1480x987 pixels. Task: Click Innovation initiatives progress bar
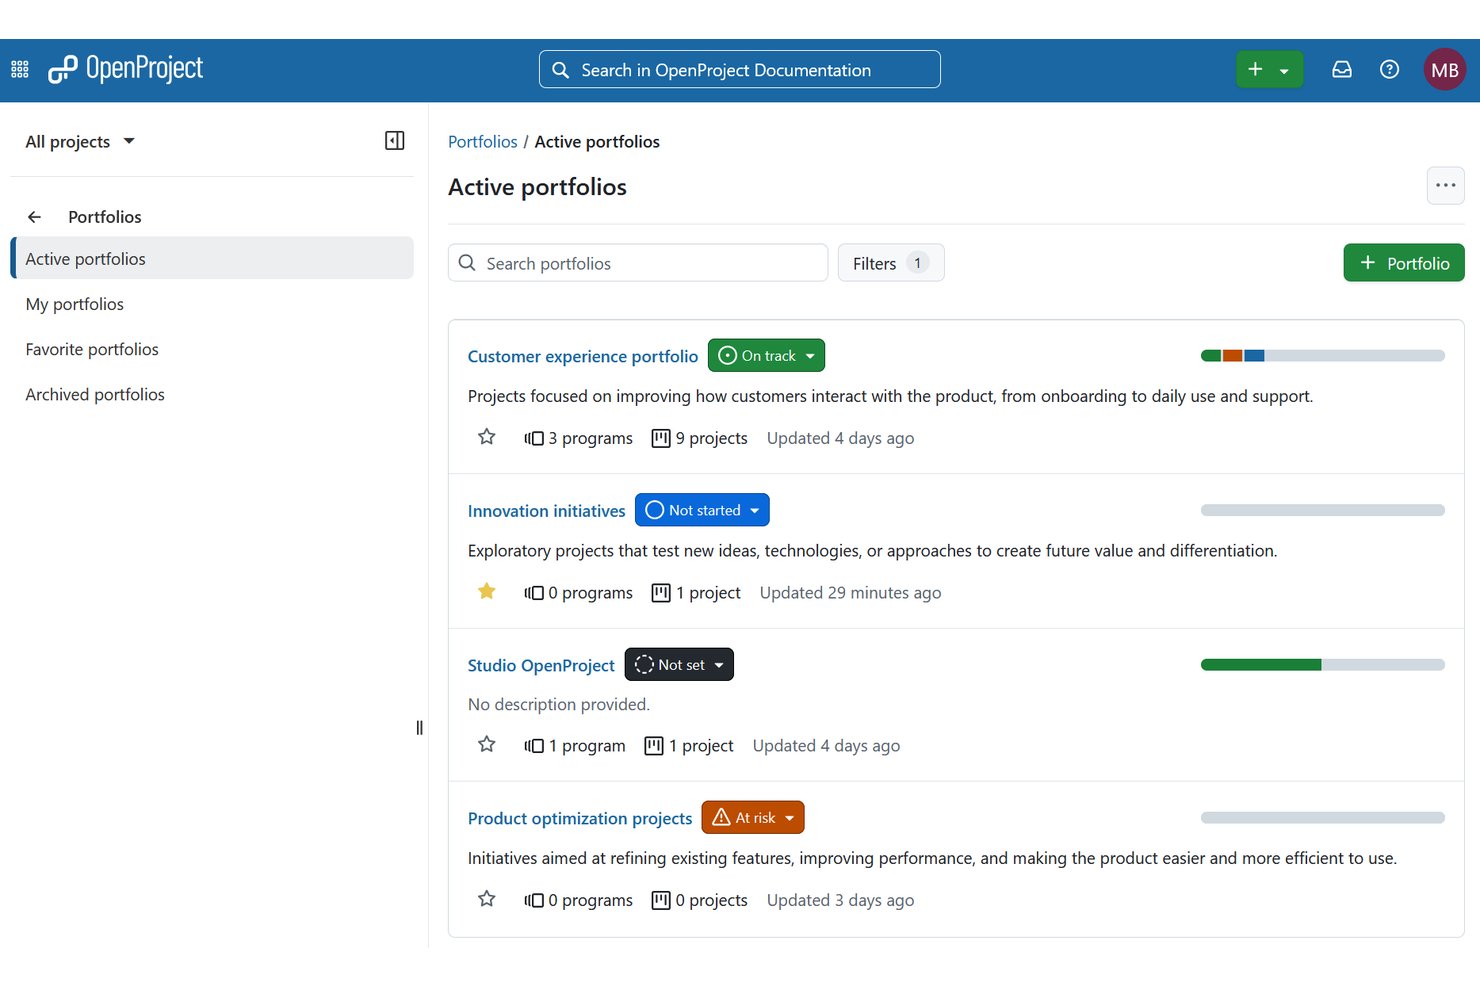1323,510
